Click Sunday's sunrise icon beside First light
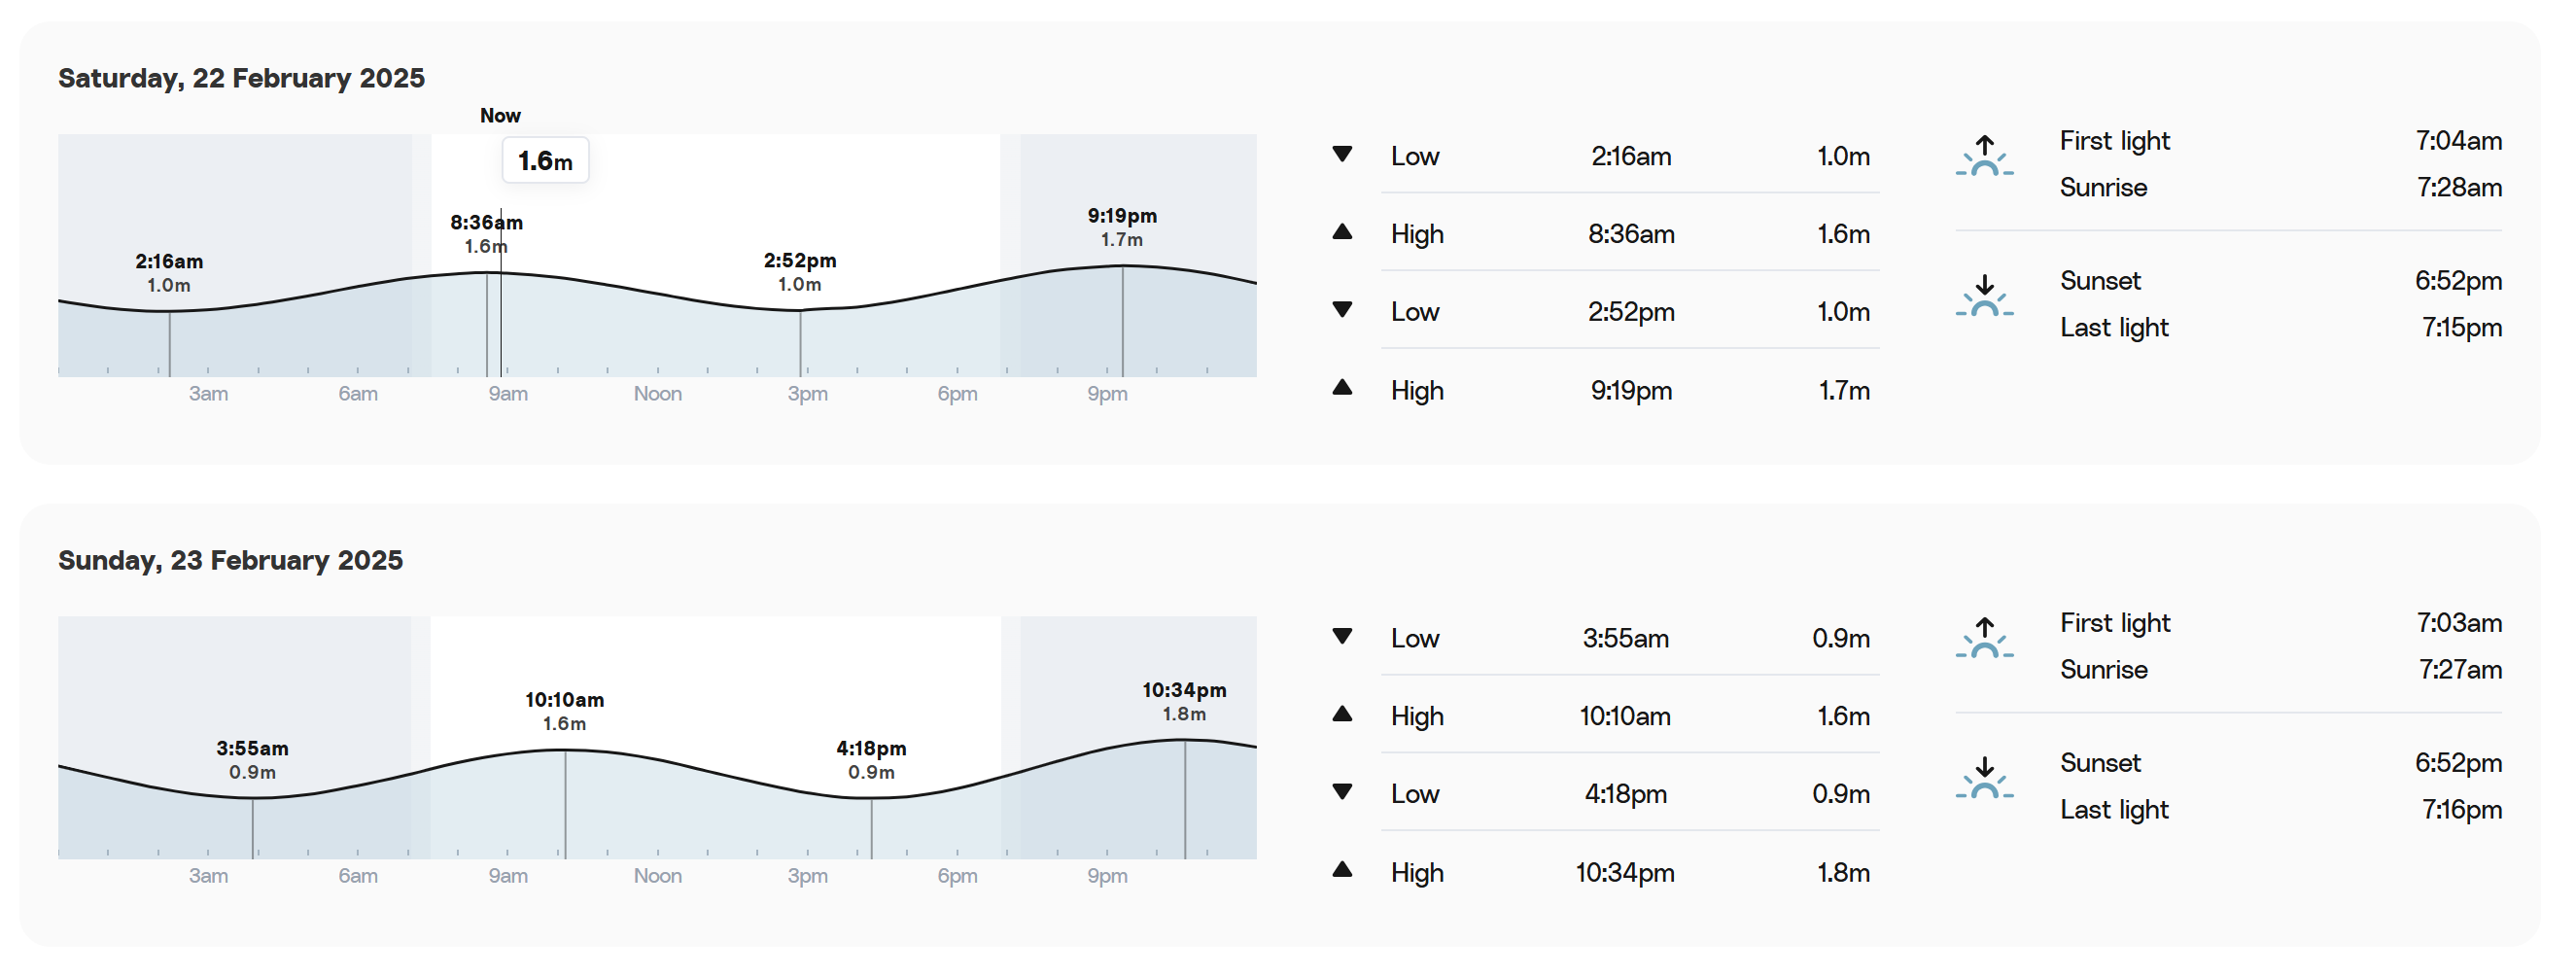Screen dimensions: 2576x977 tap(1984, 638)
